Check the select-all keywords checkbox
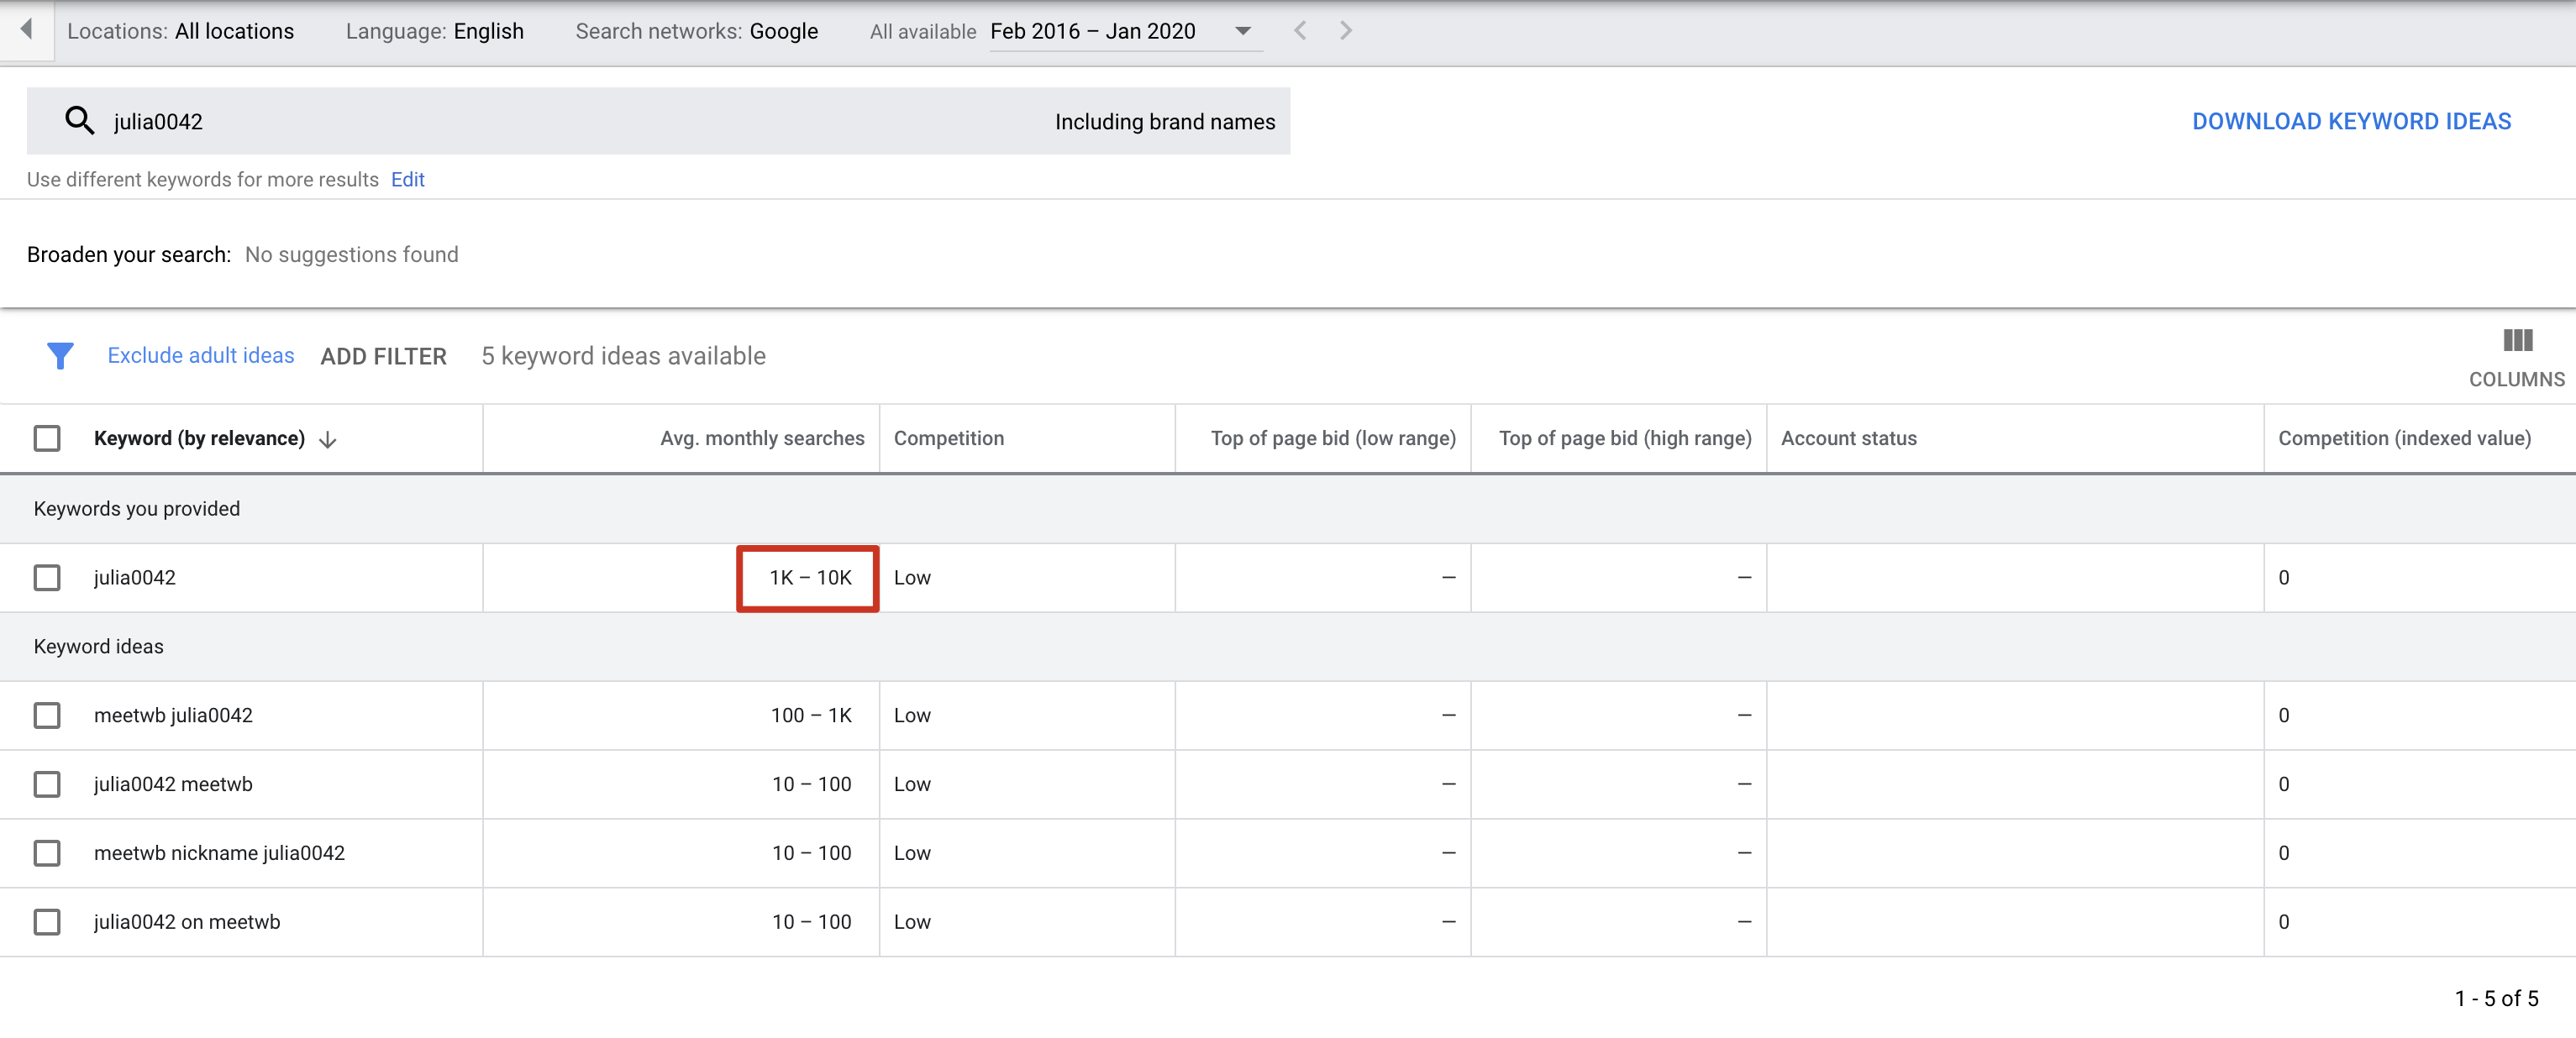Viewport: 2576px width, 1038px height. point(47,438)
